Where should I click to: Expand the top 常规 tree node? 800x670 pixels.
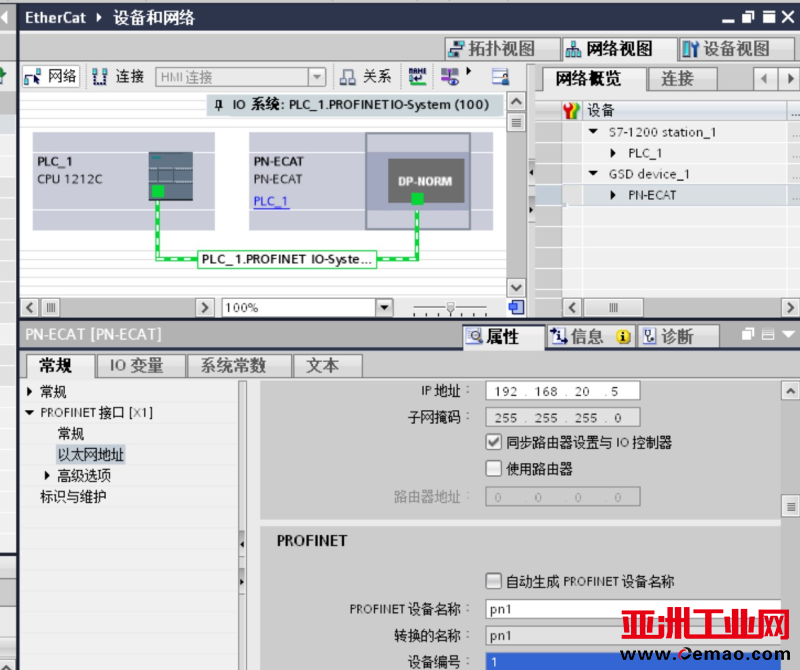(30, 392)
